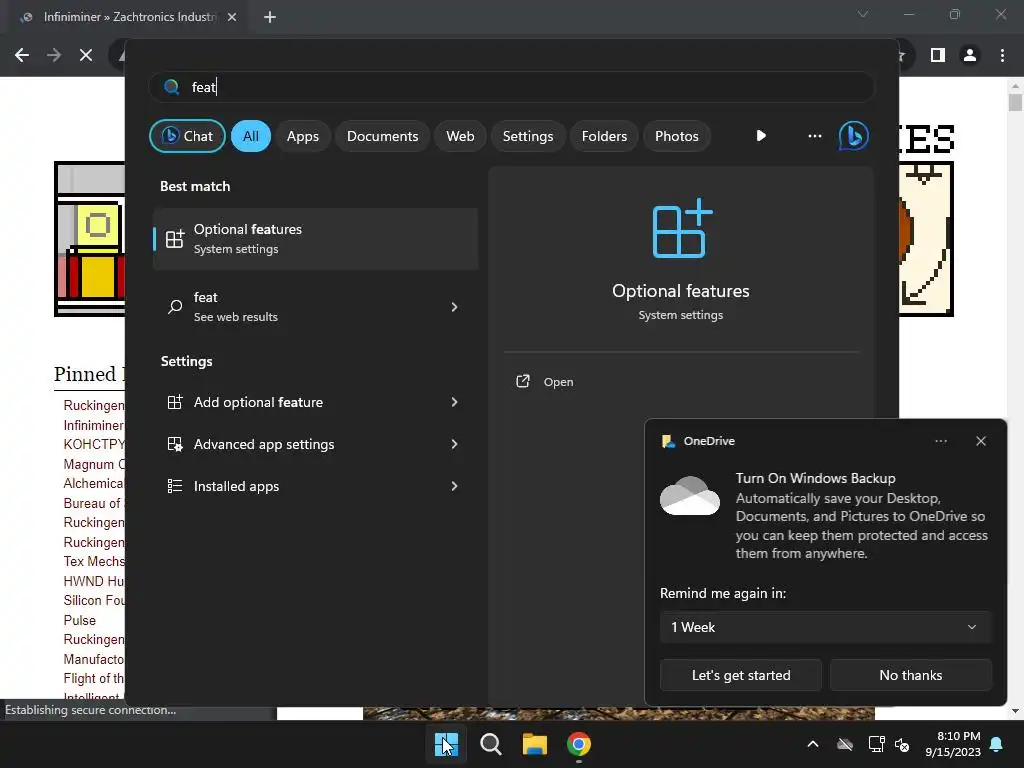Screen dimensions: 1024x768
Task: Open Google Chrome from taskbar
Action: coord(579,744)
